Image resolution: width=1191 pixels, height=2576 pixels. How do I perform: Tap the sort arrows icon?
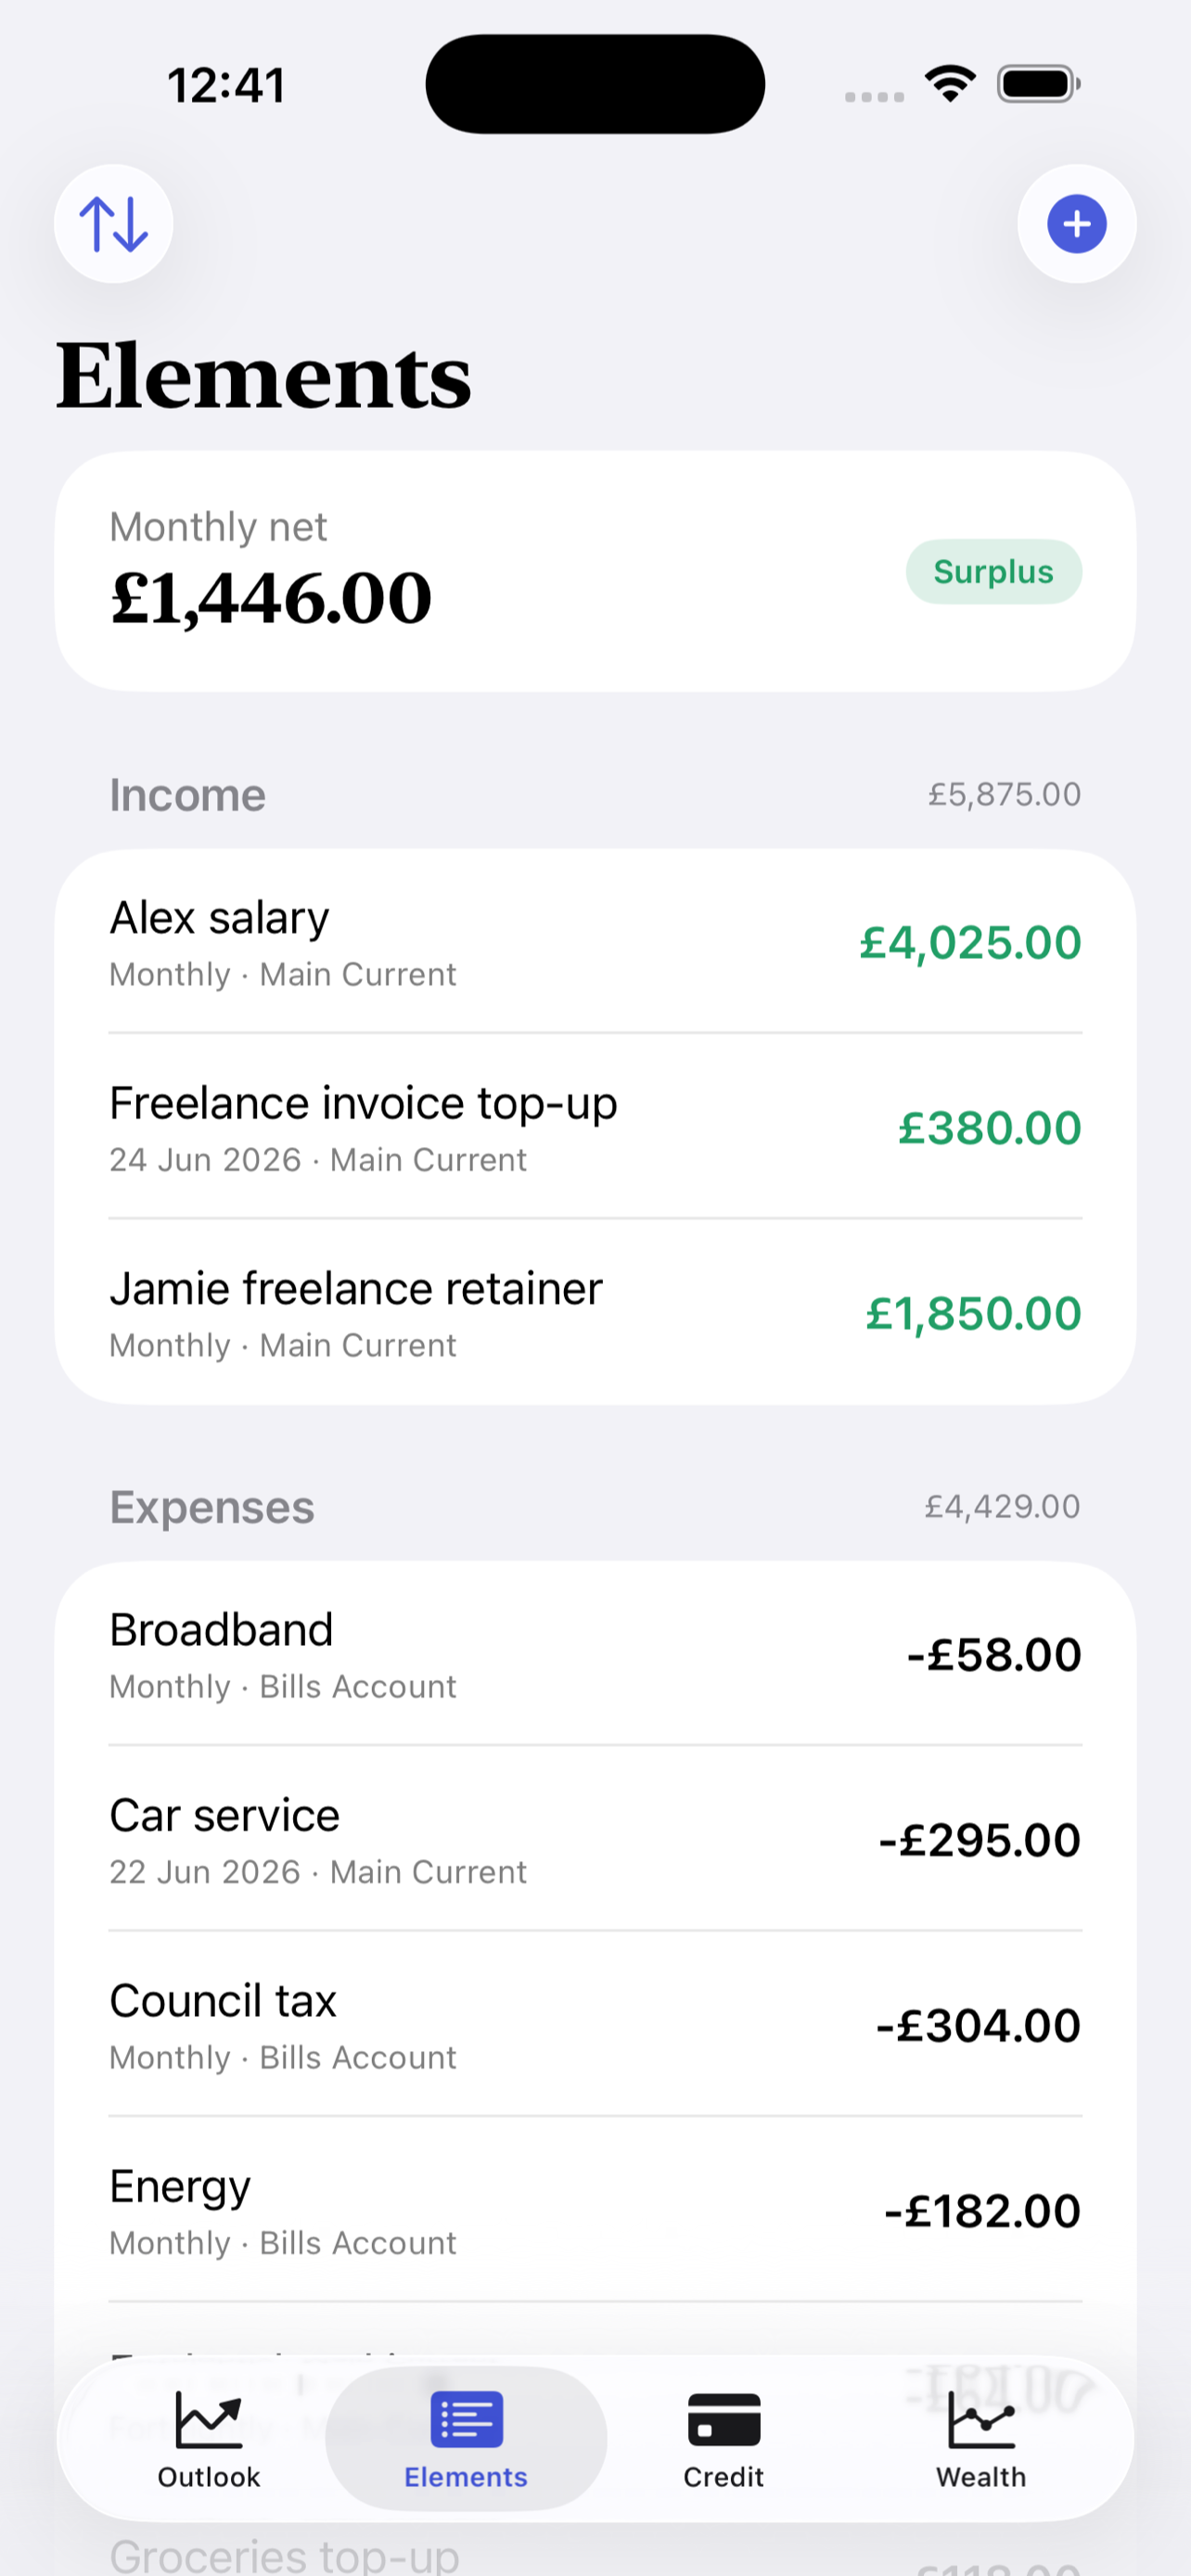click(113, 224)
